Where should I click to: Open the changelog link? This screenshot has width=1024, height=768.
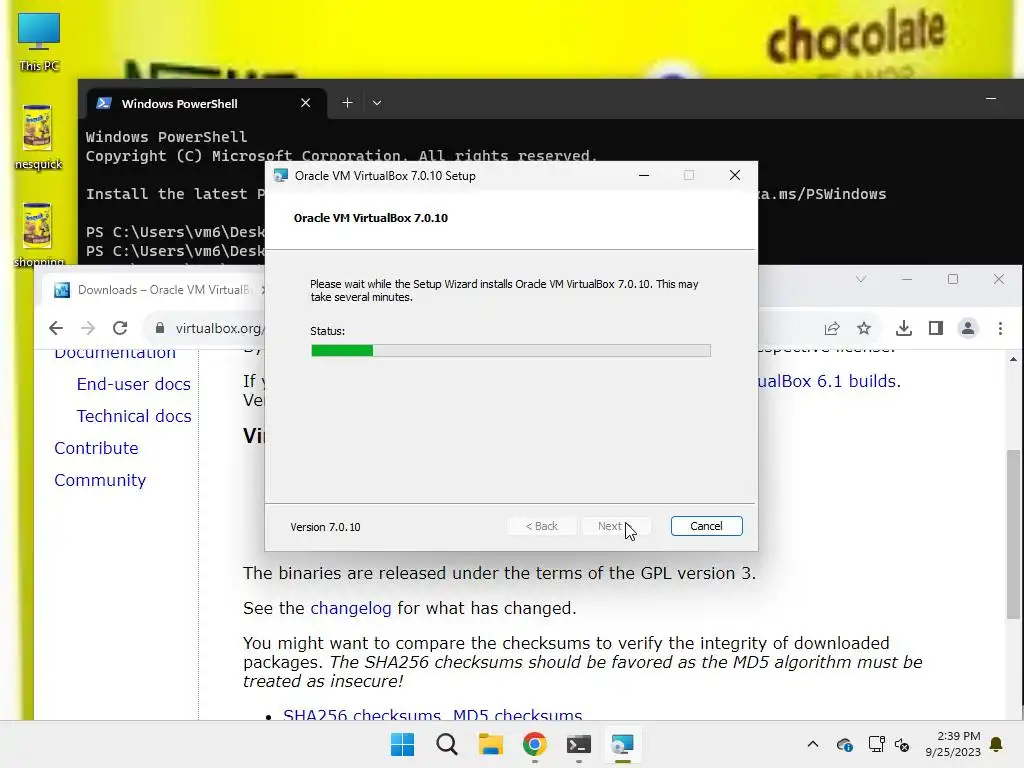(351, 609)
